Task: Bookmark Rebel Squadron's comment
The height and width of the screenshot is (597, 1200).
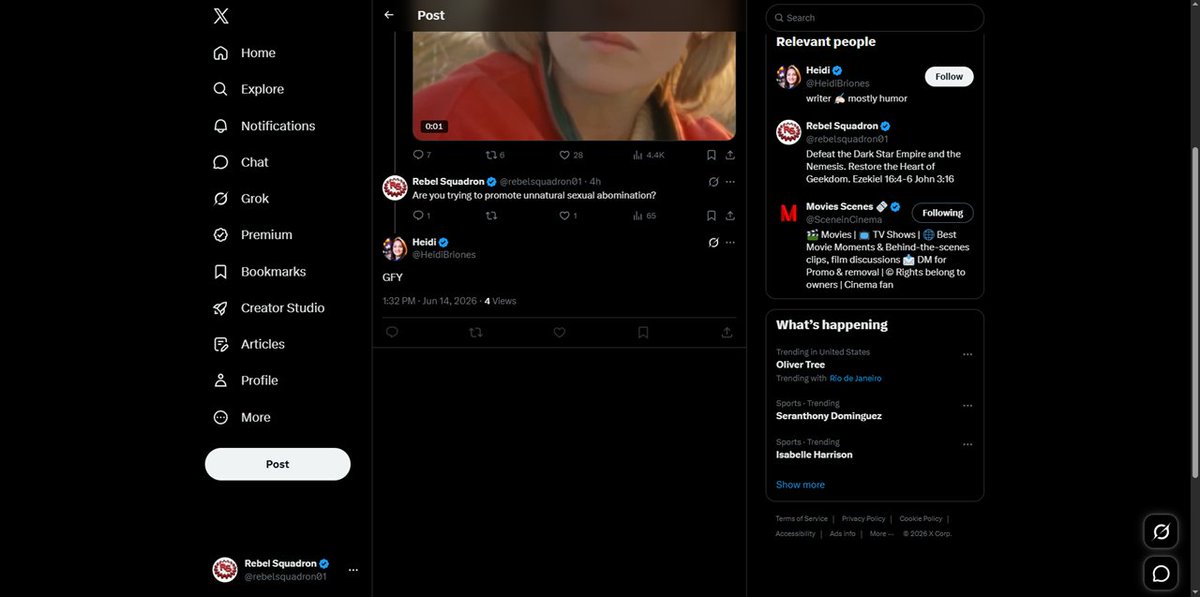Action: (x=711, y=215)
